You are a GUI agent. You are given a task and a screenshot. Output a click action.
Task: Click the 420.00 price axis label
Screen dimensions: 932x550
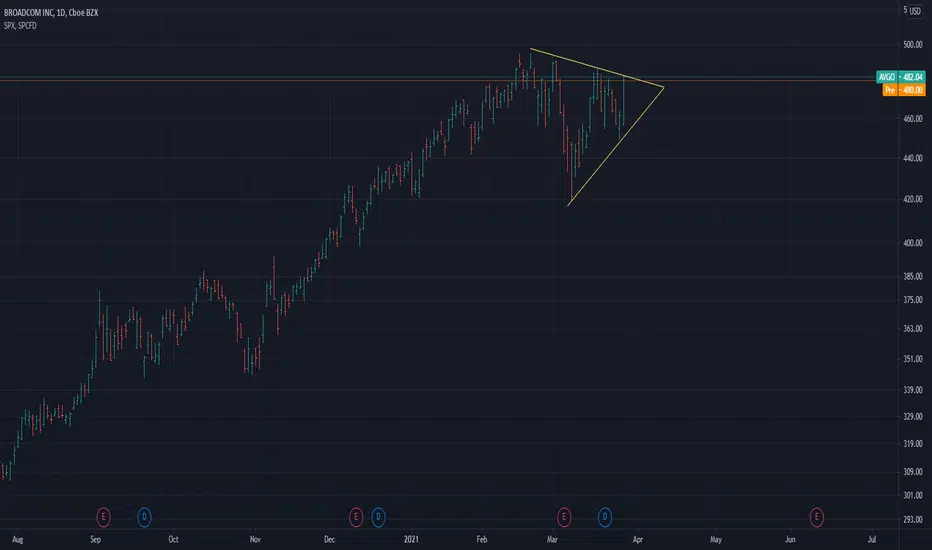pos(912,199)
